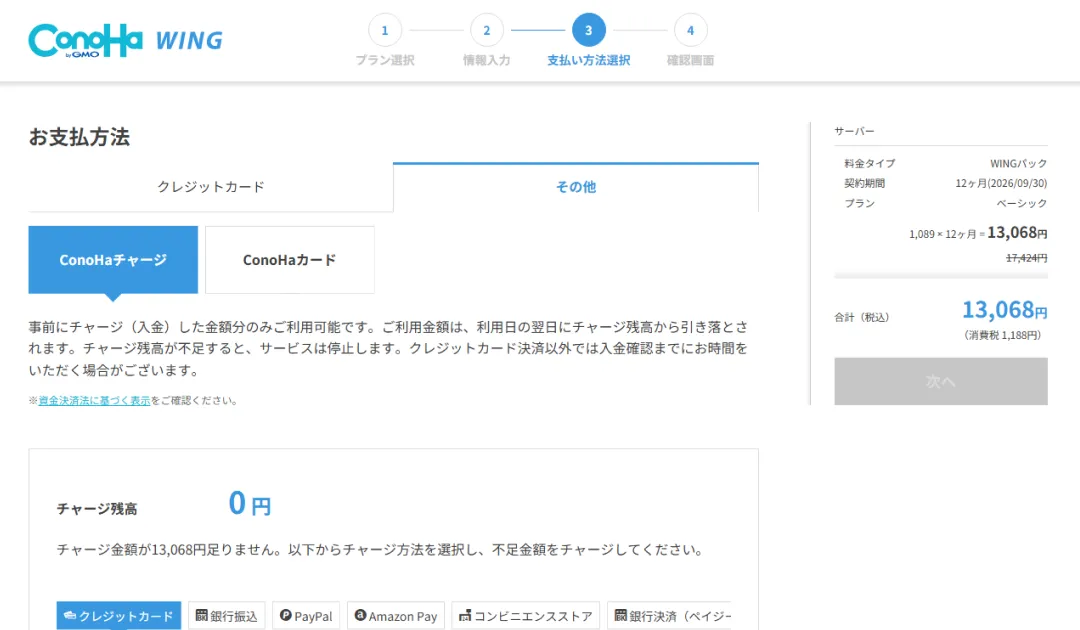Click the サーバー section heading
Image resolution: width=1080 pixels, height=630 pixels.
click(x=854, y=131)
